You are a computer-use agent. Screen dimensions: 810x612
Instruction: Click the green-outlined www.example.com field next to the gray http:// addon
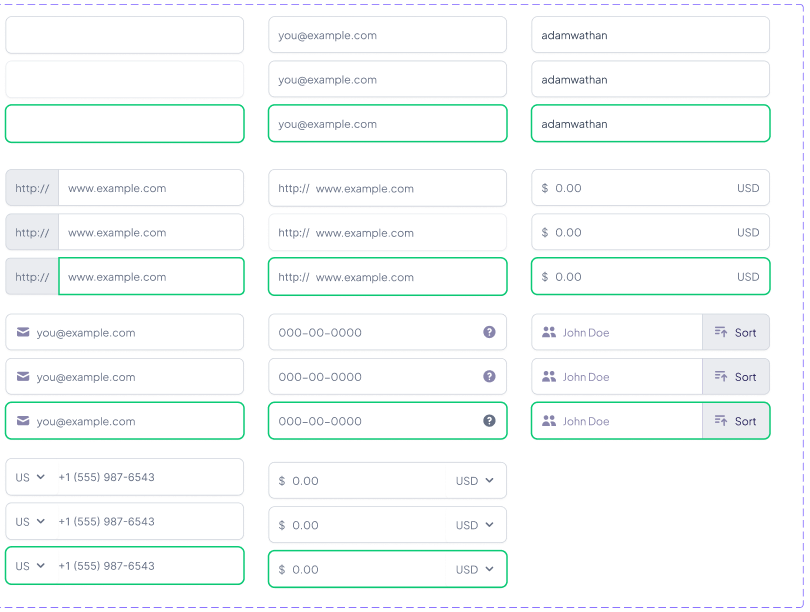click(151, 276)
